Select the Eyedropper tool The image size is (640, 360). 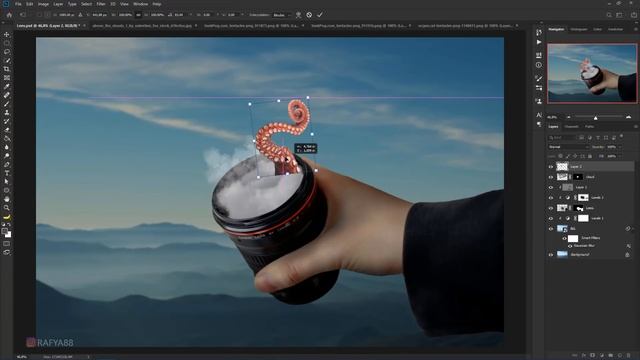[x=7, y=87]
